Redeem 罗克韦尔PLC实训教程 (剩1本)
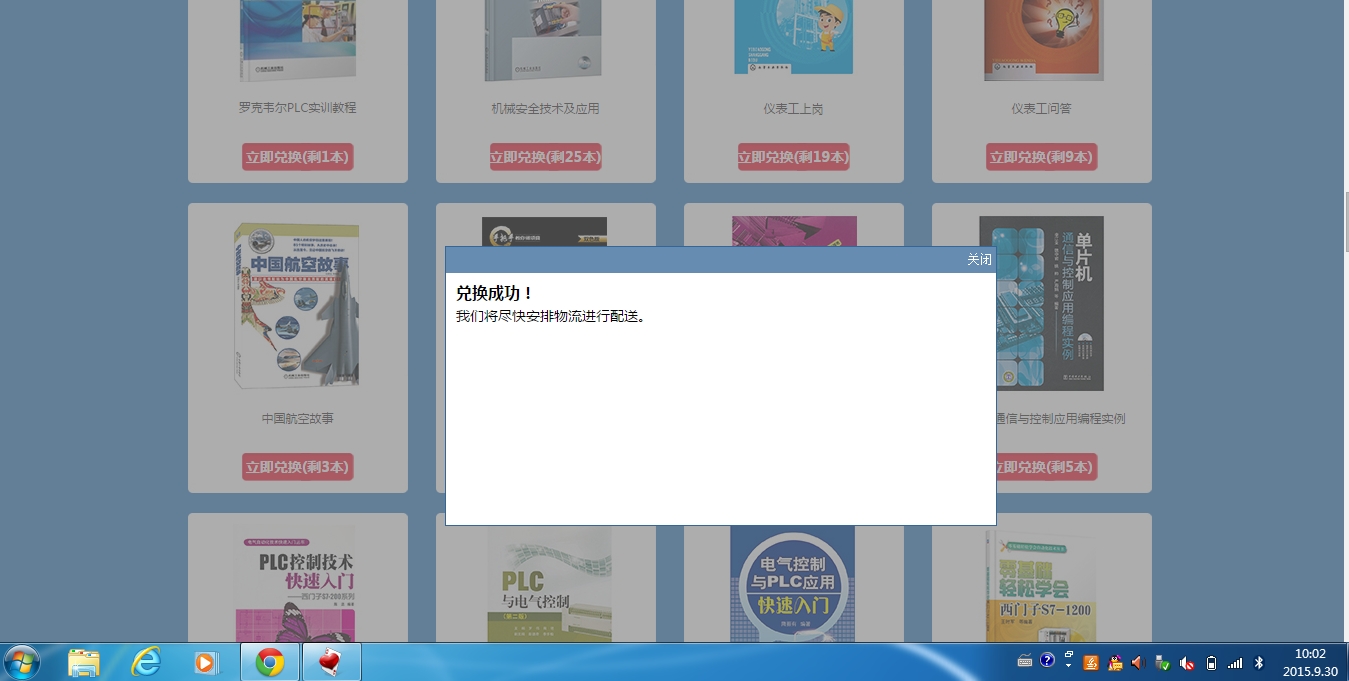This screenshot has height=681, width=1349. [x=297, y=157]
